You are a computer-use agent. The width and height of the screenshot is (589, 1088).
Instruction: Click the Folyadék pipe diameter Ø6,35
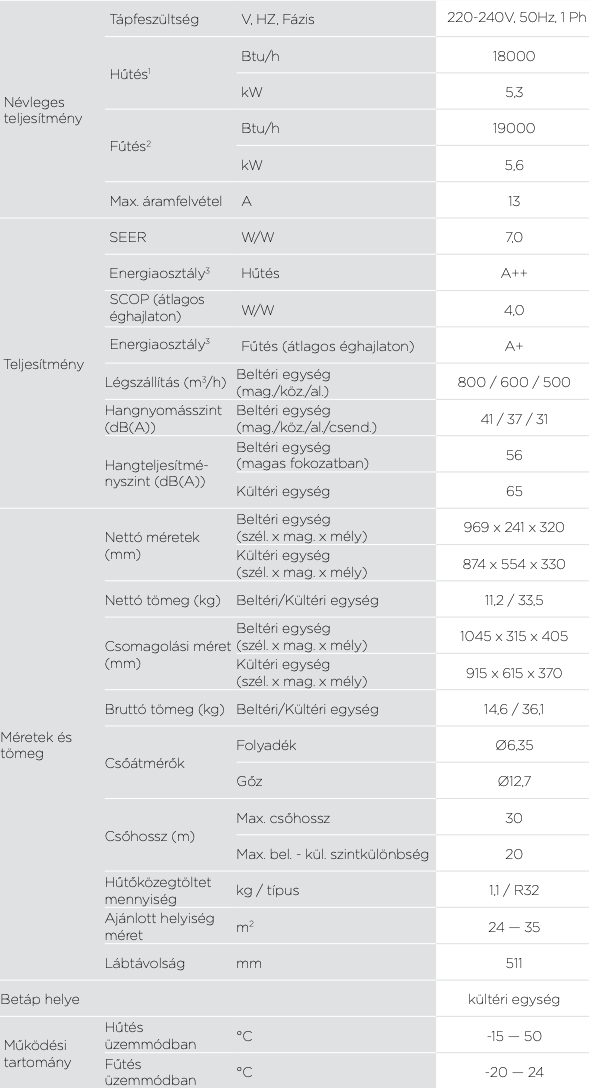(x=514, y=745)
